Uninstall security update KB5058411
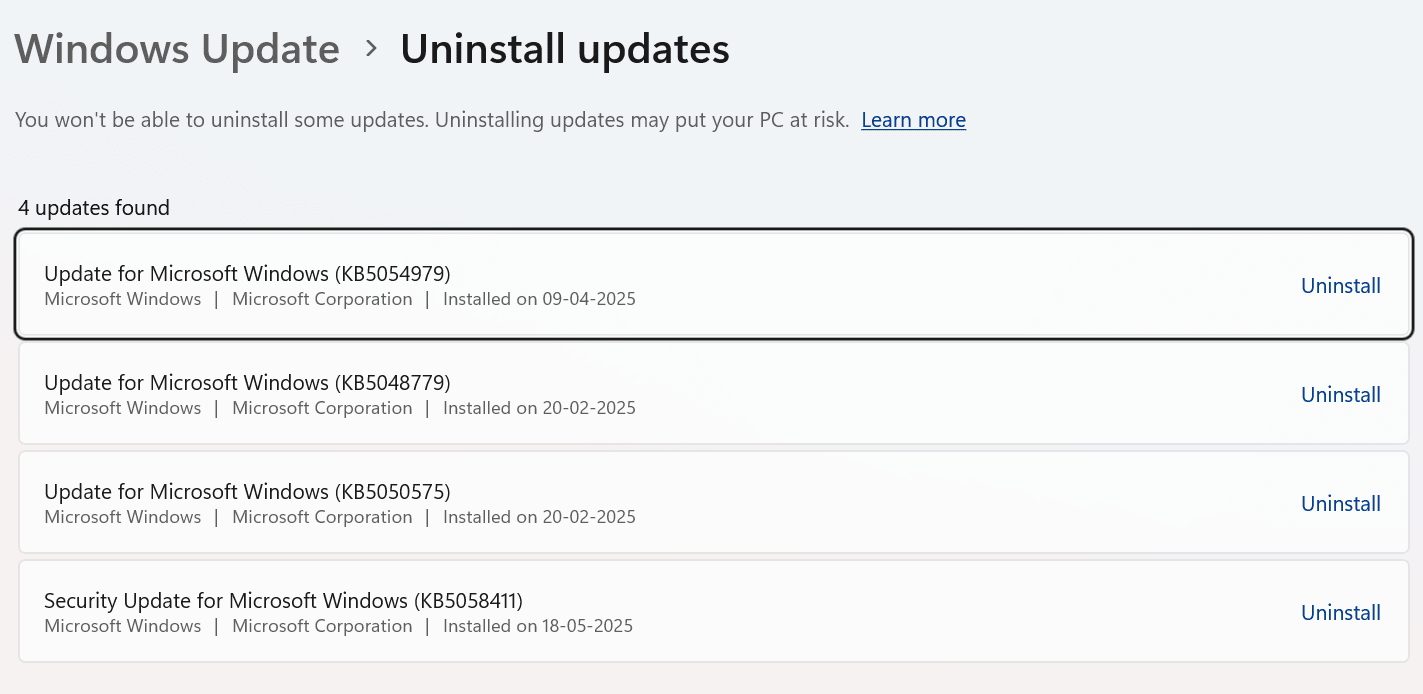 [1340, 613]
